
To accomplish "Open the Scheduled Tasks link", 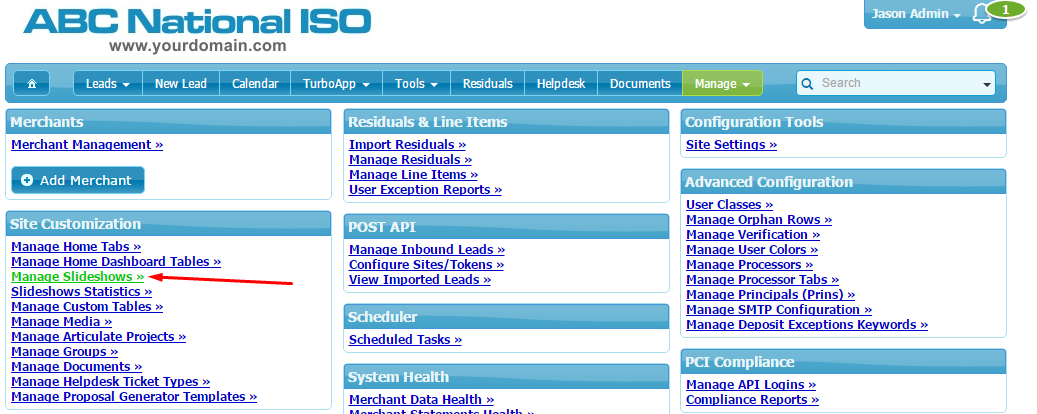I will [405, 340].
